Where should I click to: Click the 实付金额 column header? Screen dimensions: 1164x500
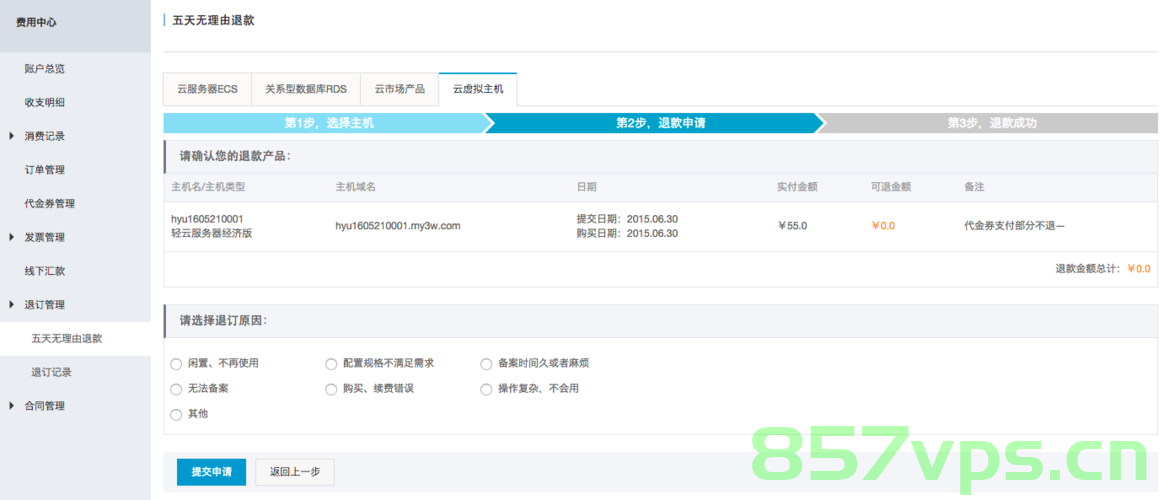(x=797, y=187)
